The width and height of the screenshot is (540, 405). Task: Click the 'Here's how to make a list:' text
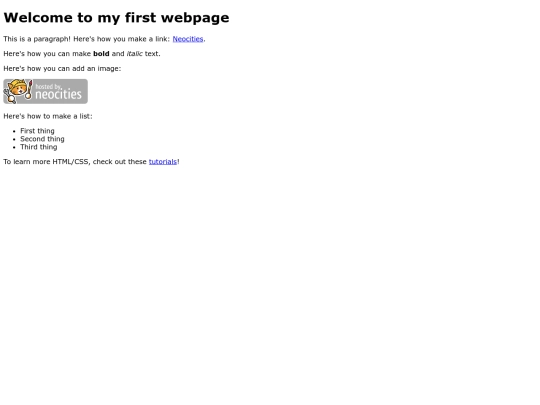point(48,116)
